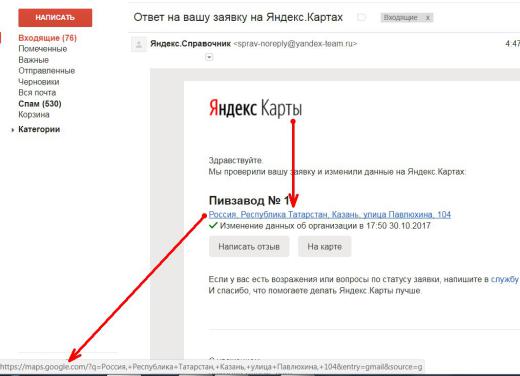Click the НАПИСАТЬ compose button
This screenshot has height=376, width=520.
[x=55, y=18]
